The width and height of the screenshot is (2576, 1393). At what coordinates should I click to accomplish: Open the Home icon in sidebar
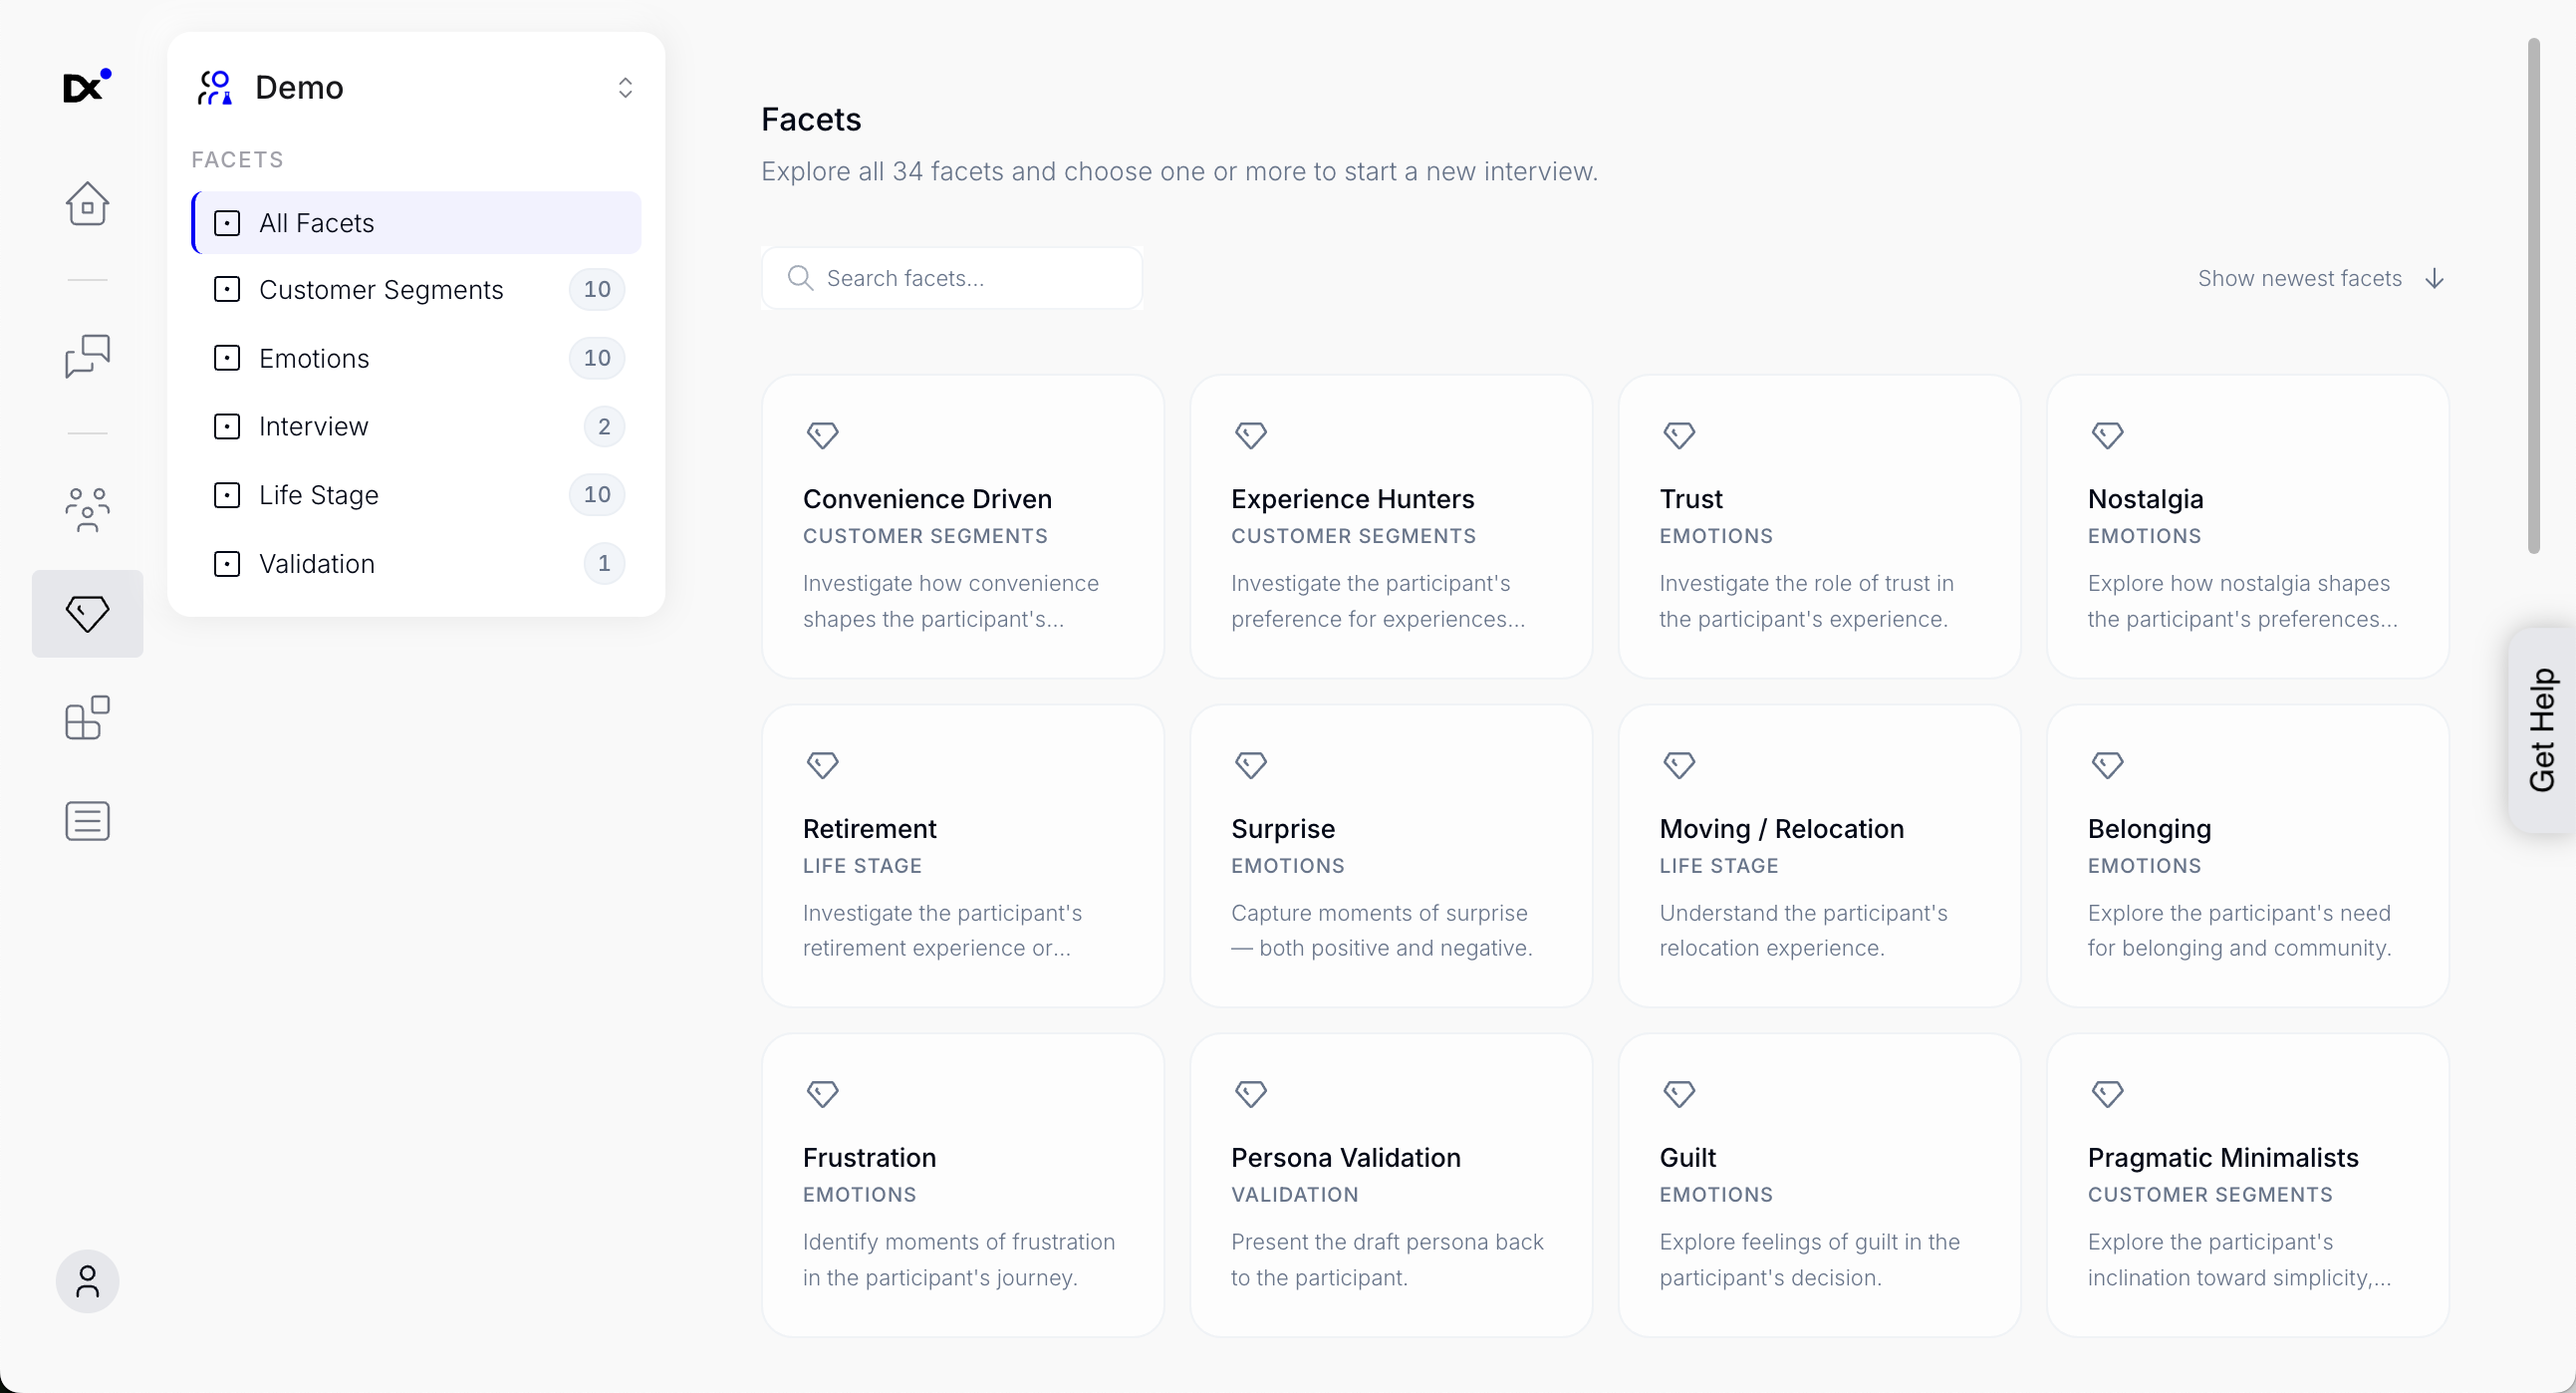click(87, 204)
